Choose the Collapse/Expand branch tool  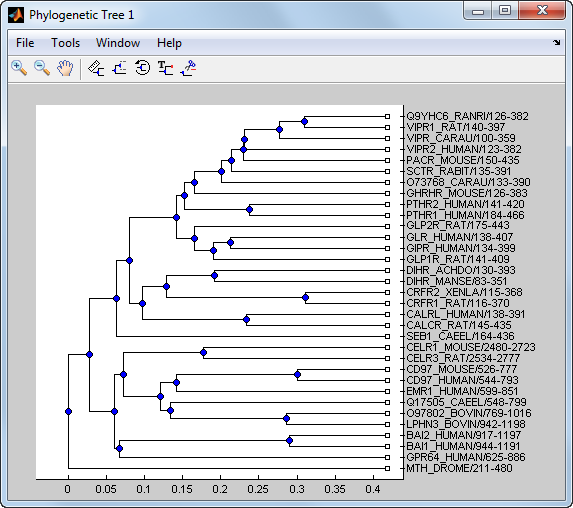(x=119, y=68)
